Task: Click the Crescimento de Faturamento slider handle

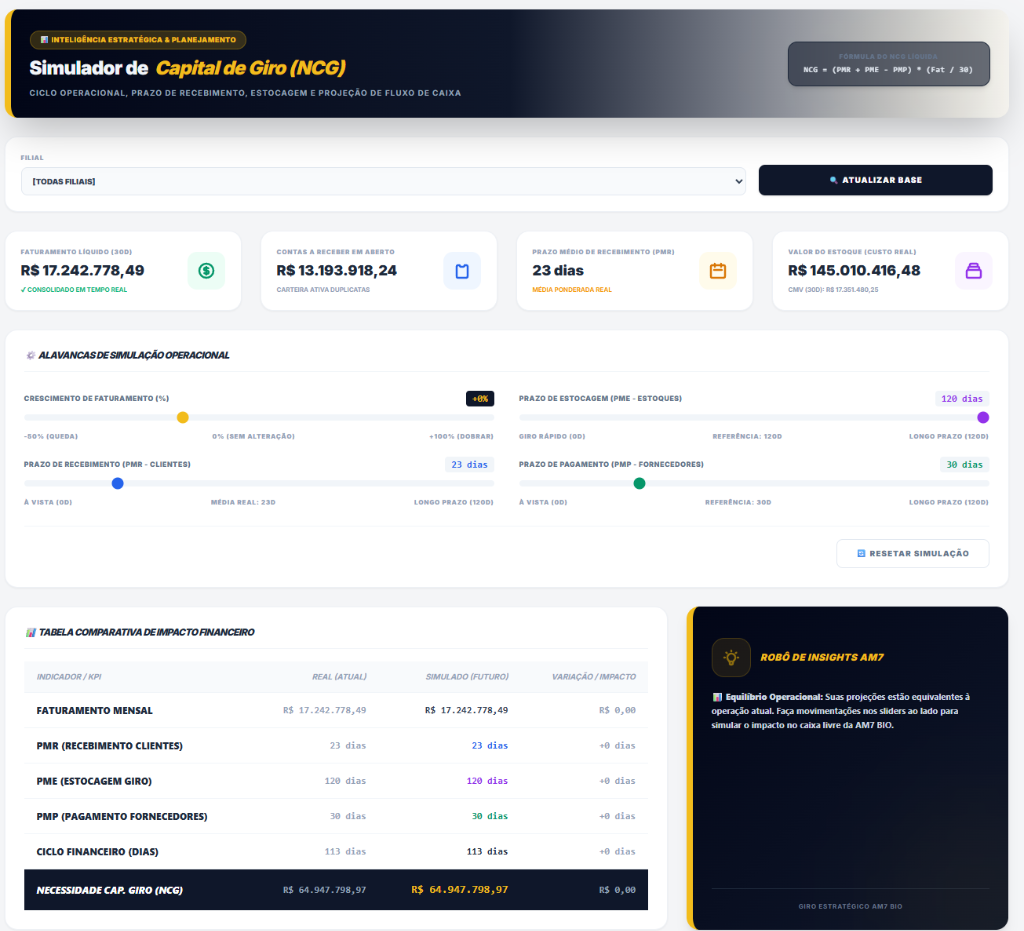Action: pos(183,418)
